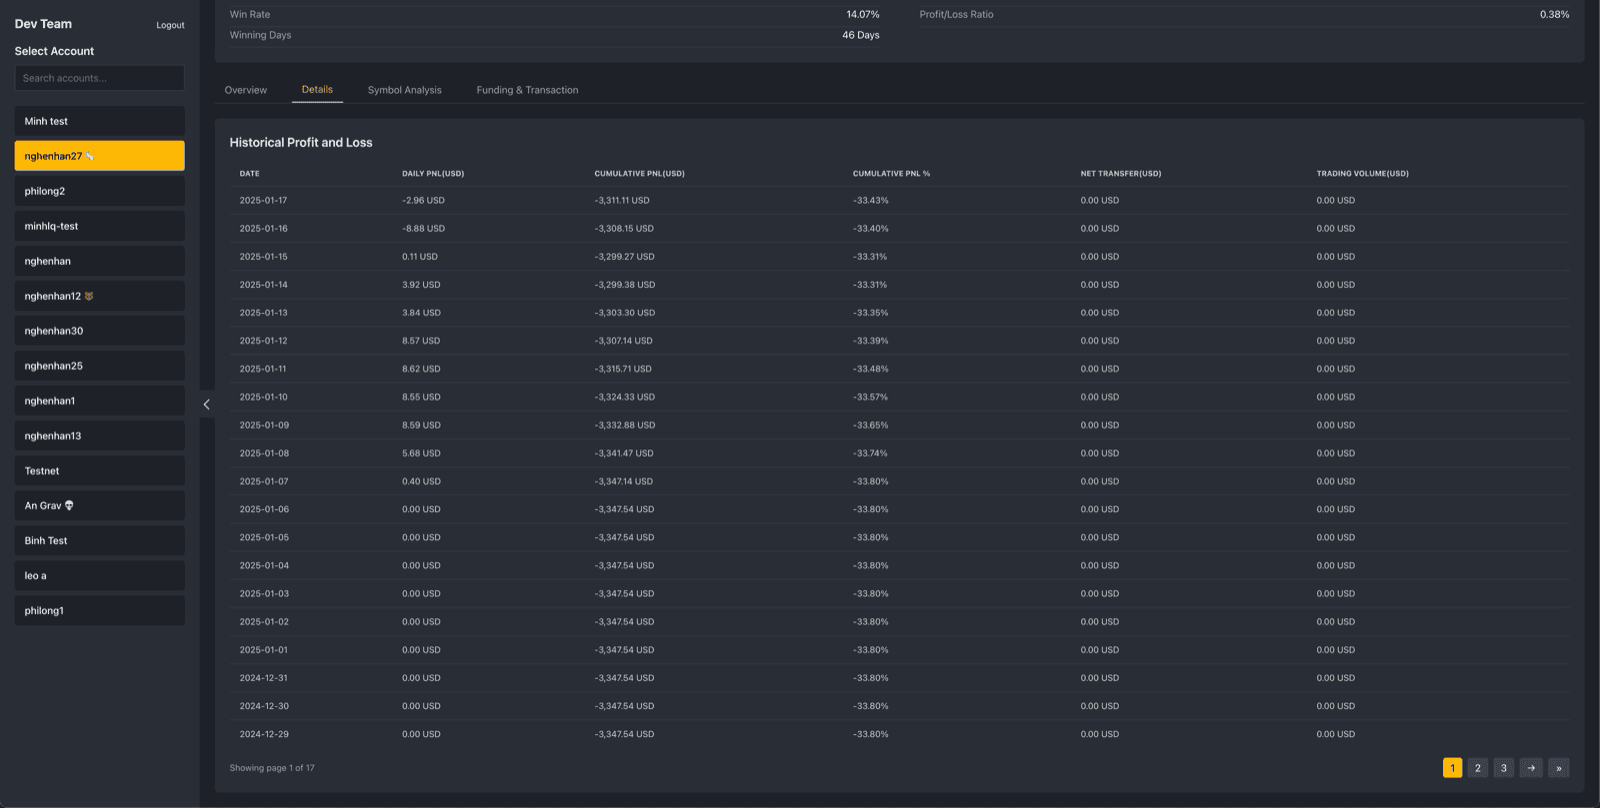Choose the Testnet account

coord(99,471)
